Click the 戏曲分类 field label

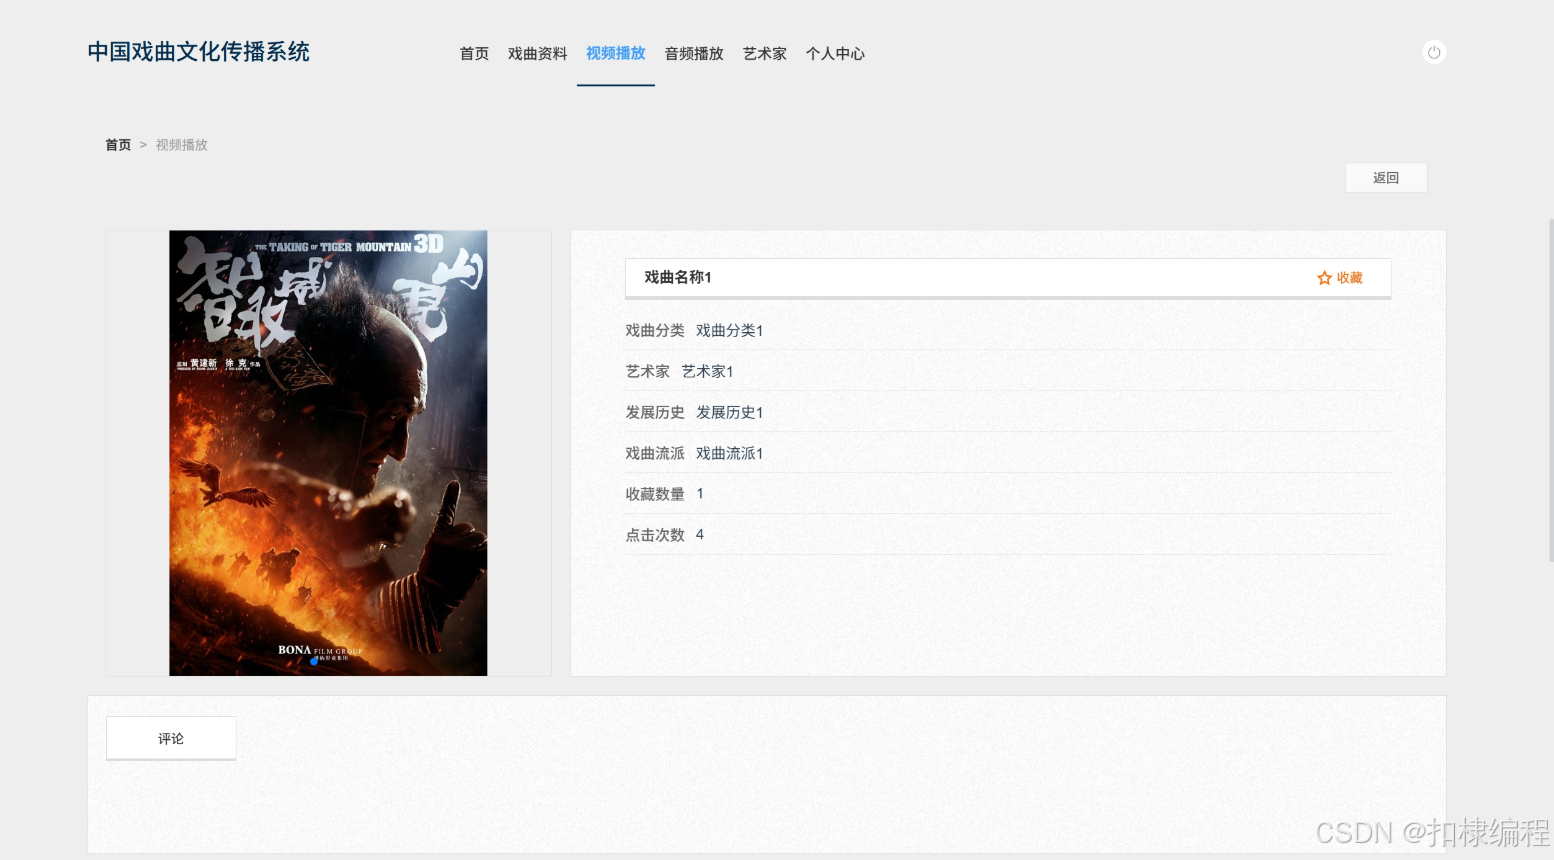click(x=655, y=331)
